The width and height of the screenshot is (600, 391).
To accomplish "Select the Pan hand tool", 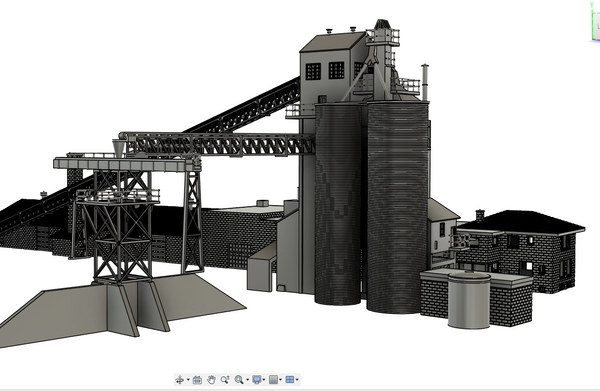I will (x=211, y=380).
